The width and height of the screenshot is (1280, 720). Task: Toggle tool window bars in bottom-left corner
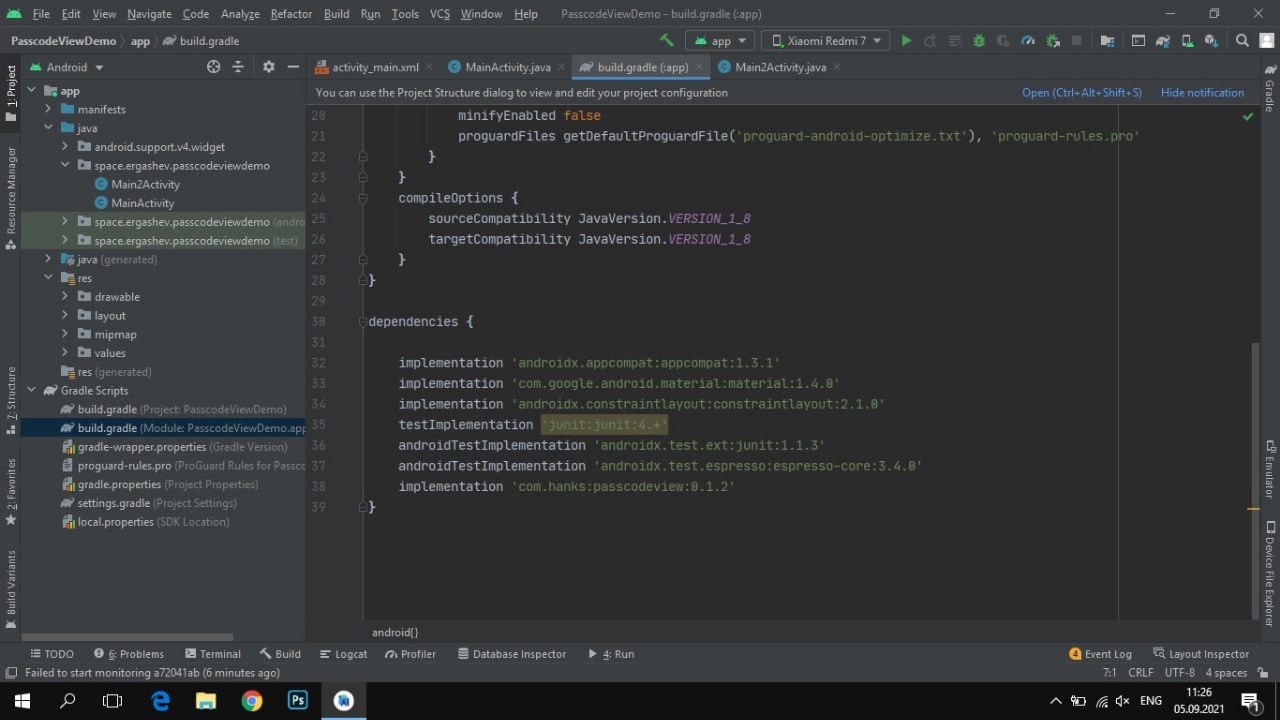click(11, 673)
